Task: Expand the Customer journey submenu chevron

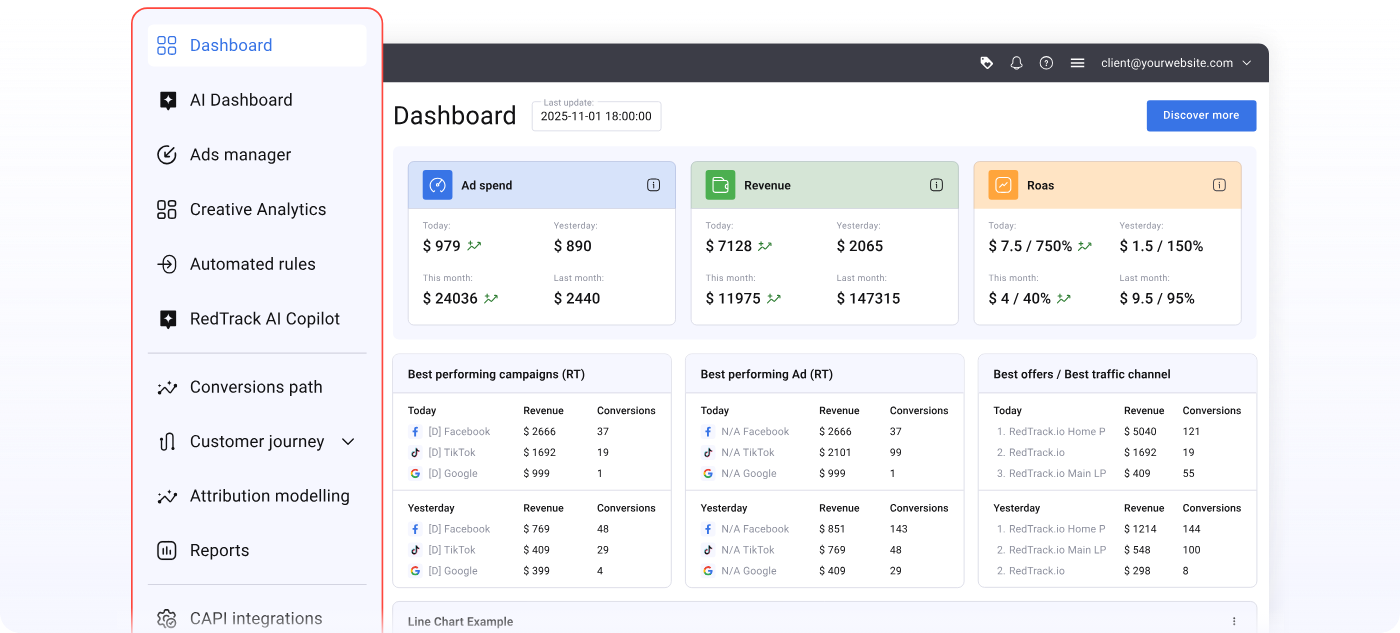Action: click(x=348, y=442)
